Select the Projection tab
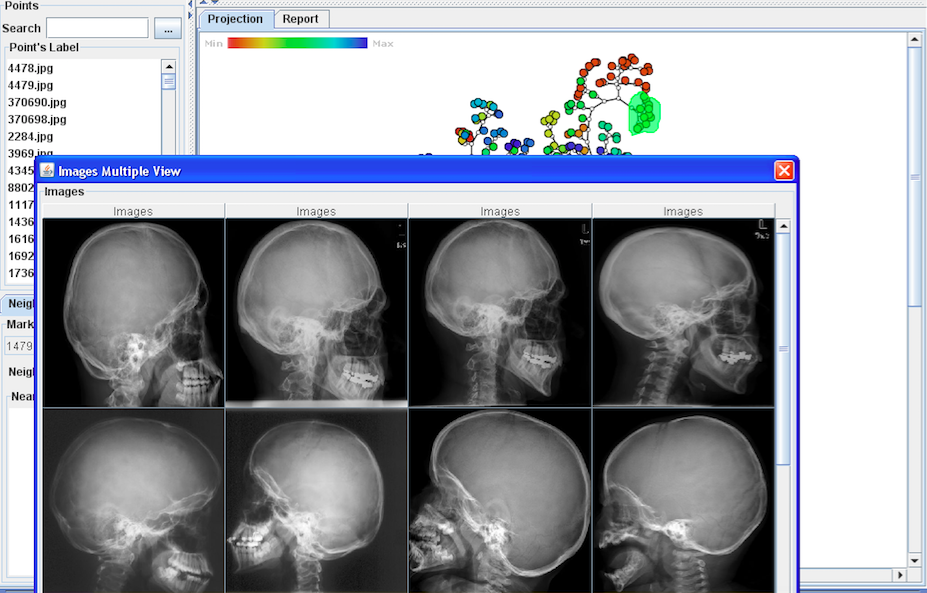This screenshot has height=593, width=927. [235, 19]
